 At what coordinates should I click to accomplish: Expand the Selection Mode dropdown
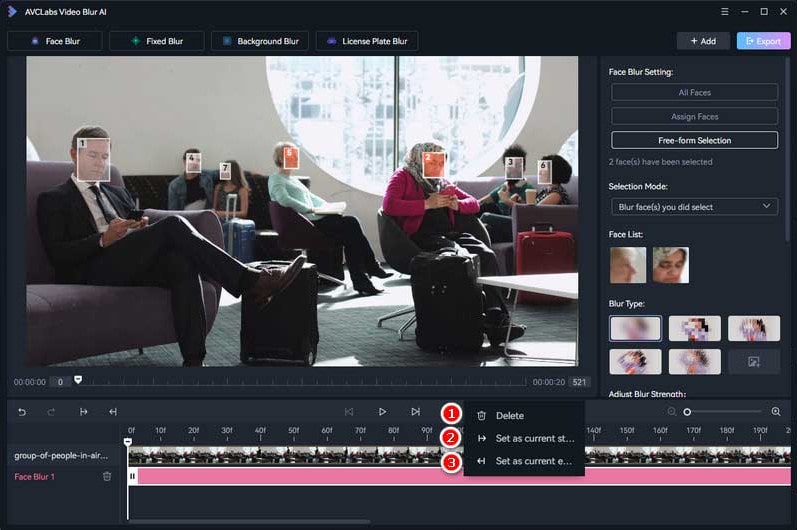pos(694,206)
